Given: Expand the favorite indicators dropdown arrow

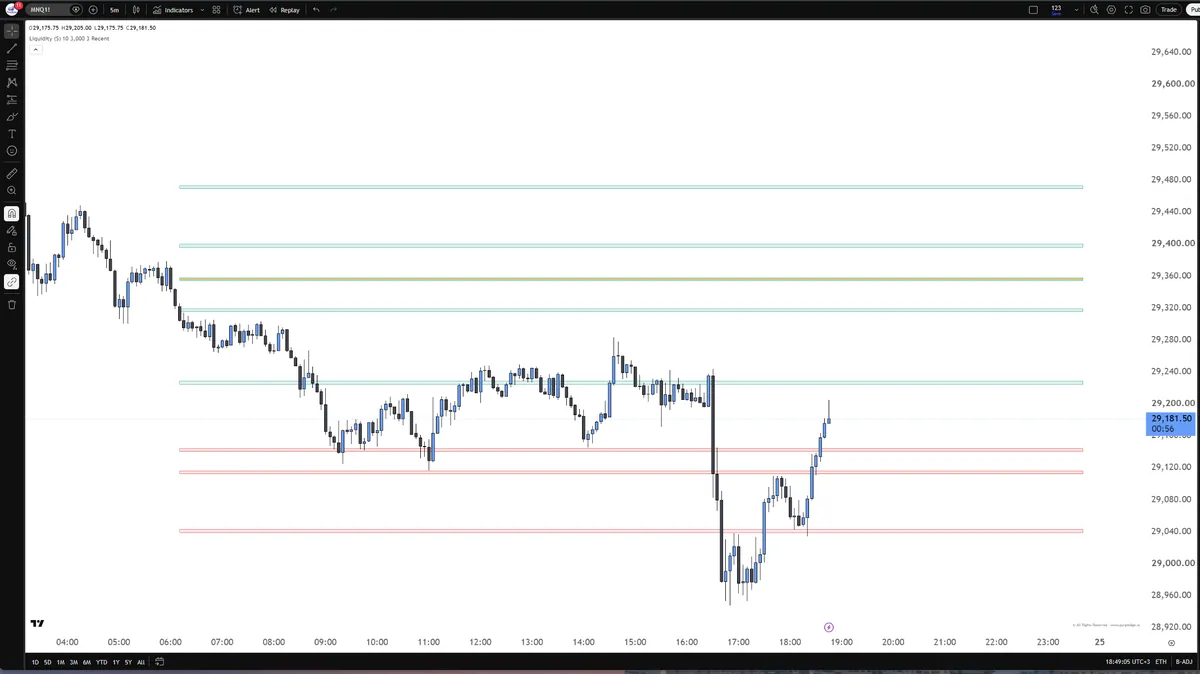Looking at the screenshot, I should (202, 9).
